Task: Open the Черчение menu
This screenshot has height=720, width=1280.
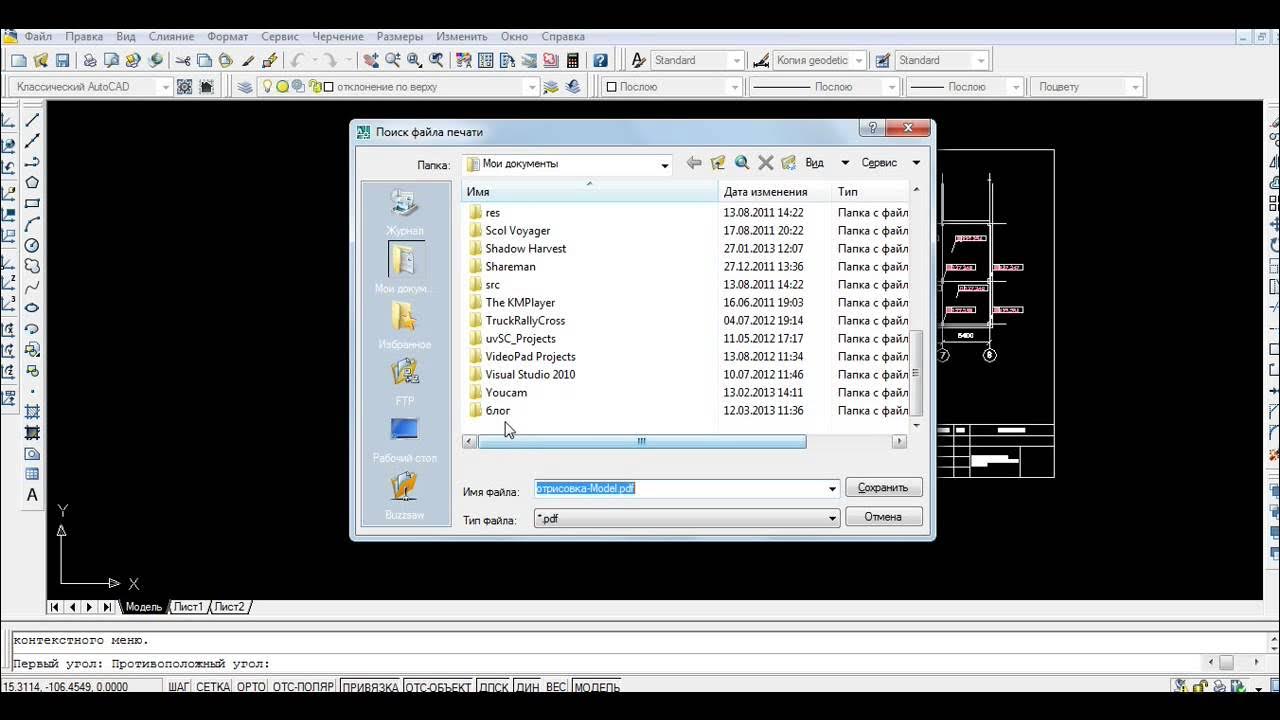Action: pyautogui.click(x=338, y=36)
